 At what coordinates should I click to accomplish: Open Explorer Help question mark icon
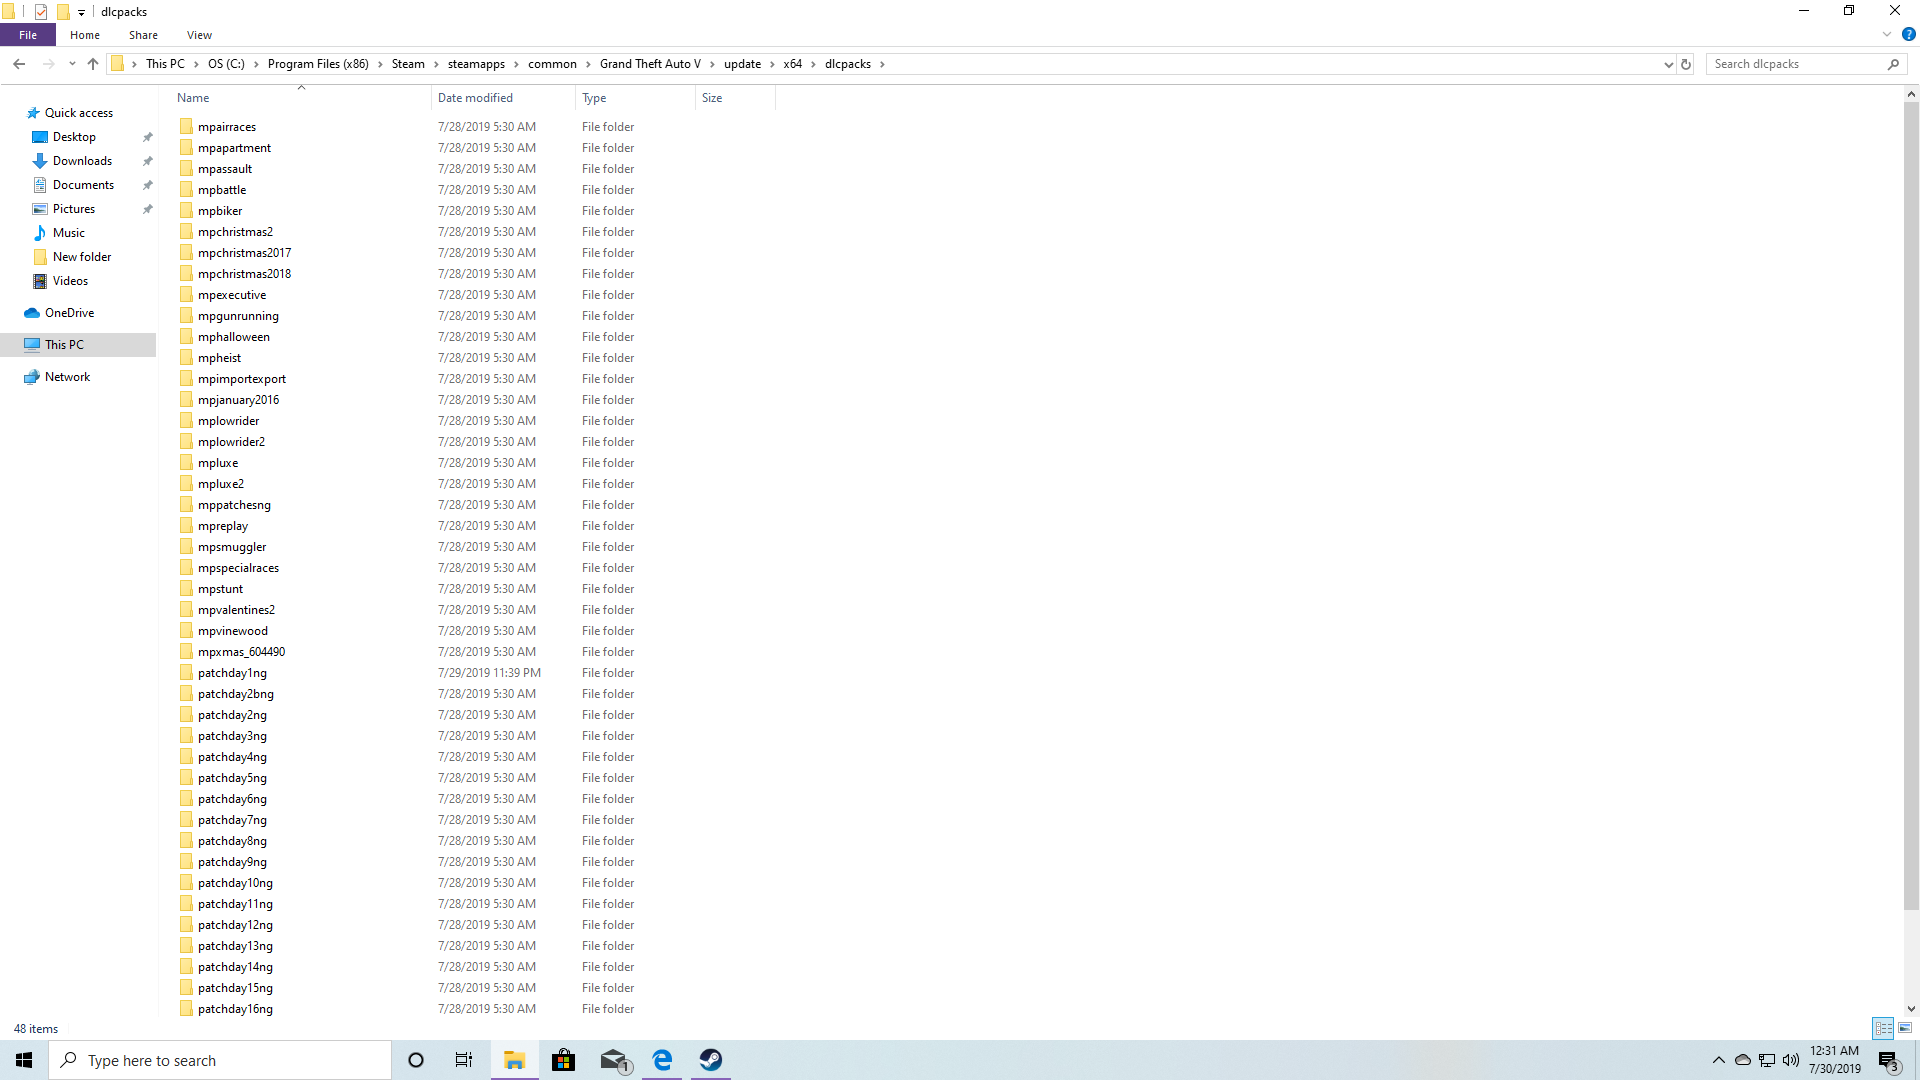click(x=1908, y=34)
